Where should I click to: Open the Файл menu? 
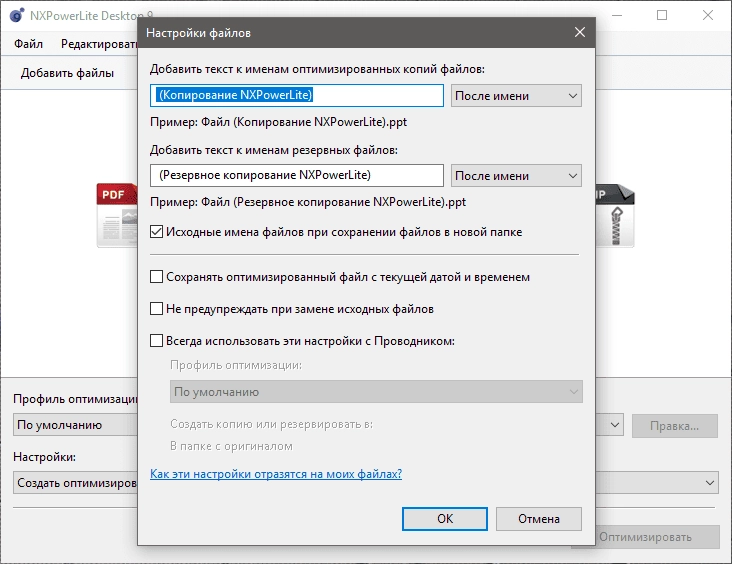point(28,44)
